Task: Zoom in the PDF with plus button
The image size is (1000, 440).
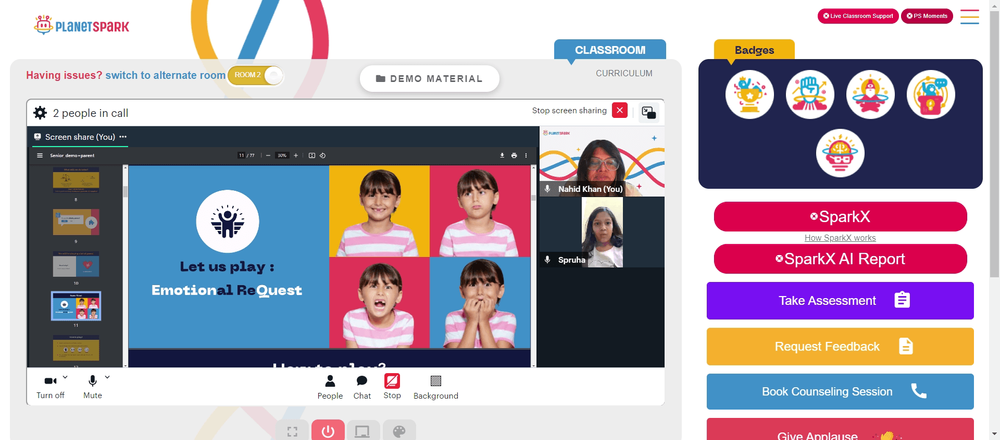Action: coord(296,156)
